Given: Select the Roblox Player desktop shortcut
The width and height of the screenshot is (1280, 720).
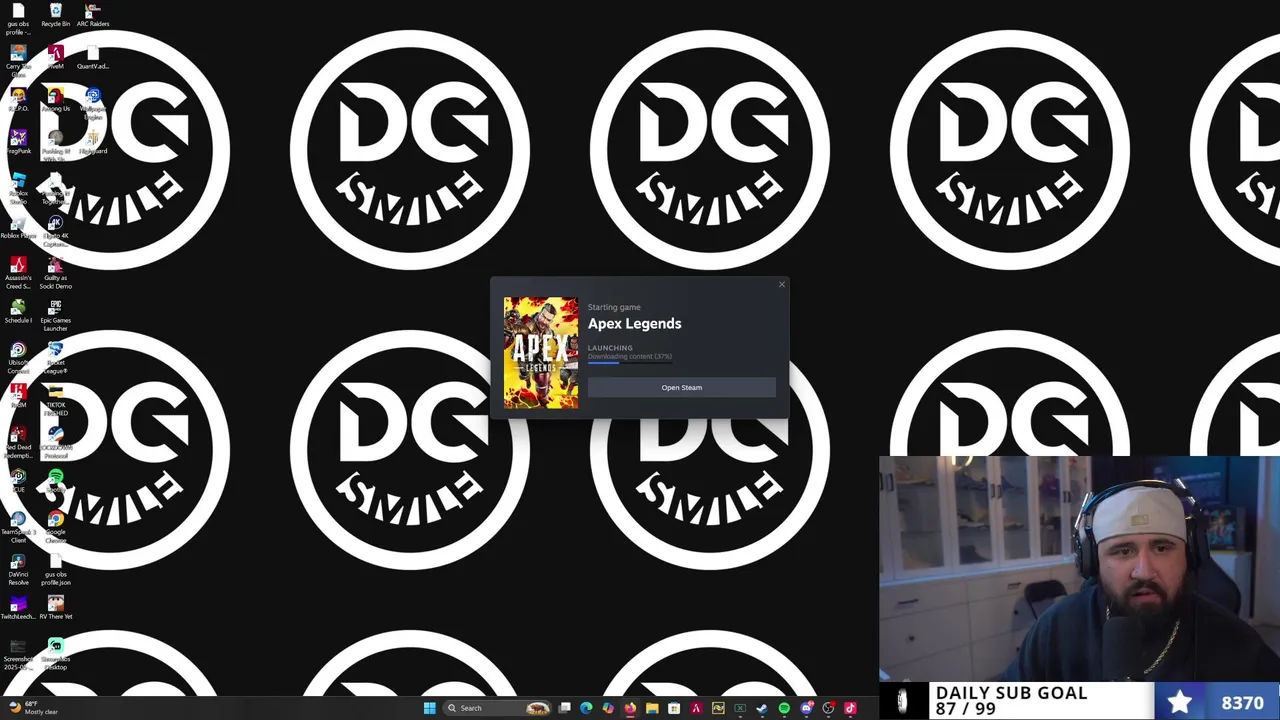Looking at the screenshot, I should pos(18,226).
